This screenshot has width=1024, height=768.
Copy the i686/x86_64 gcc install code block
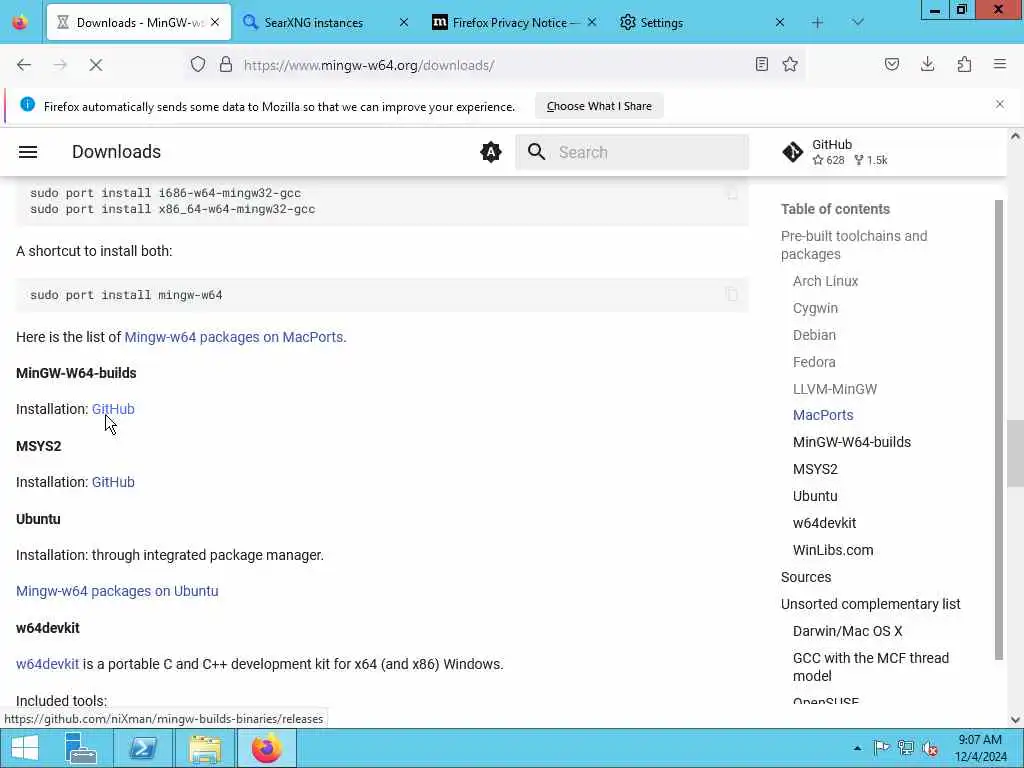pos(732,194)
